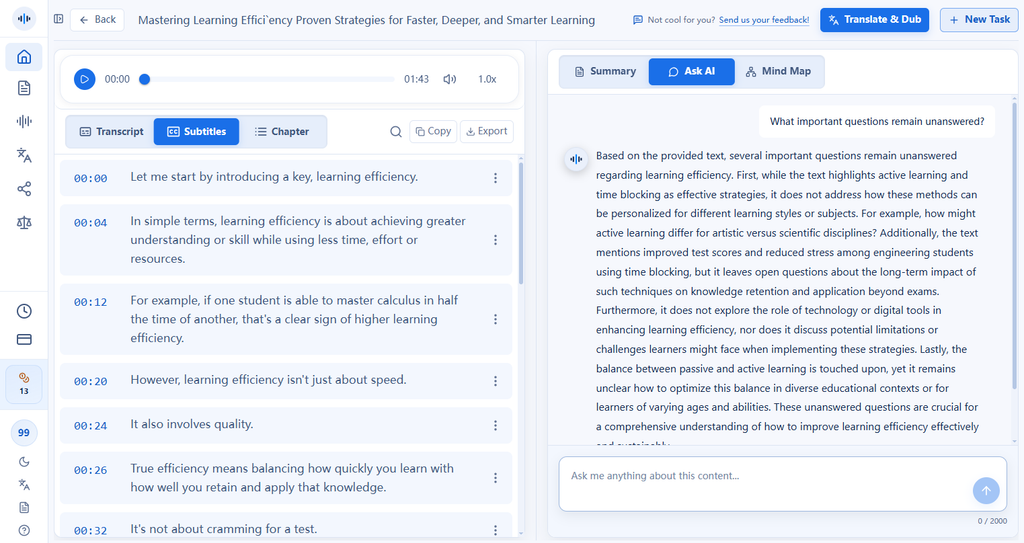Copy the subtitle text
1024x543 pixels.
[x=433, y=131]
